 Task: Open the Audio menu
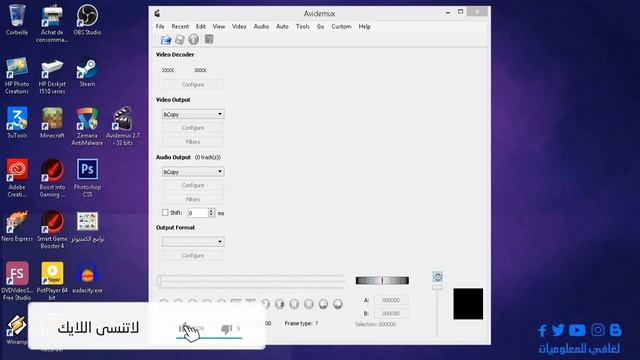coord(261,27)
